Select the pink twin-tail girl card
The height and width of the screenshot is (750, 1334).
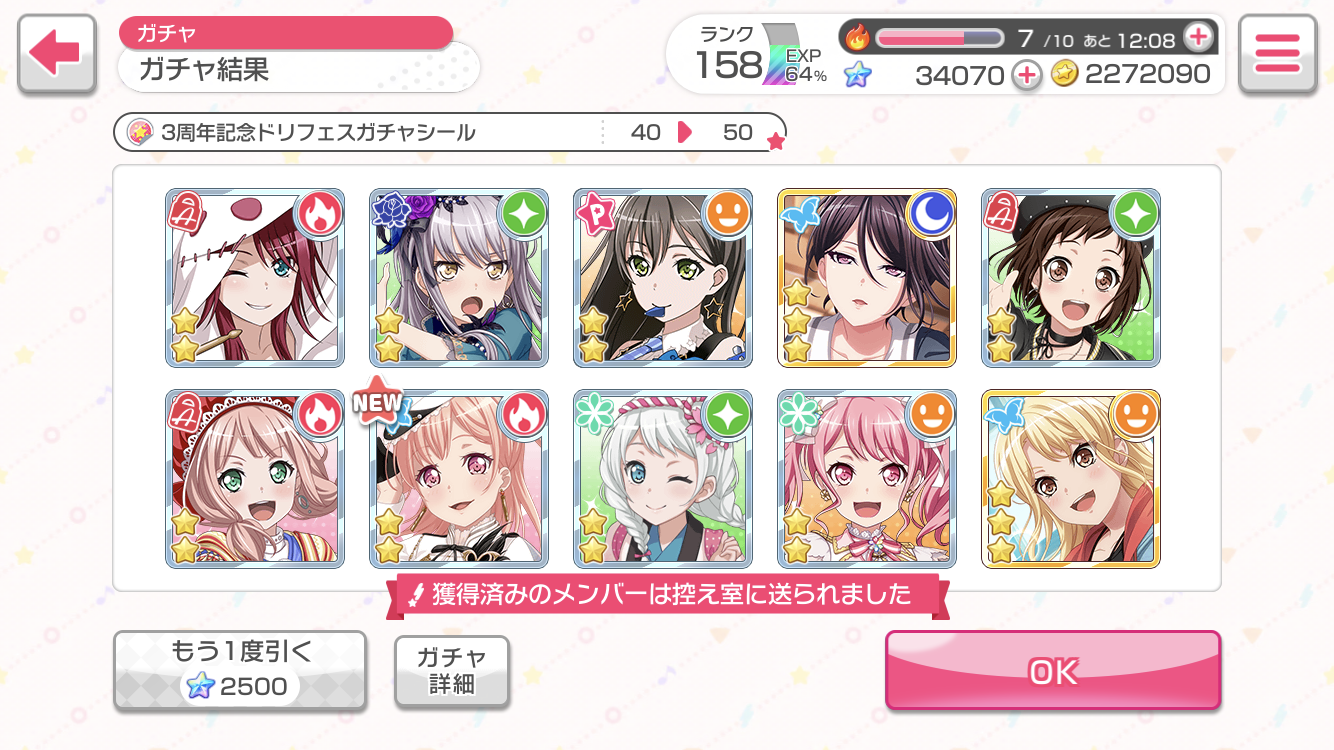867,479
